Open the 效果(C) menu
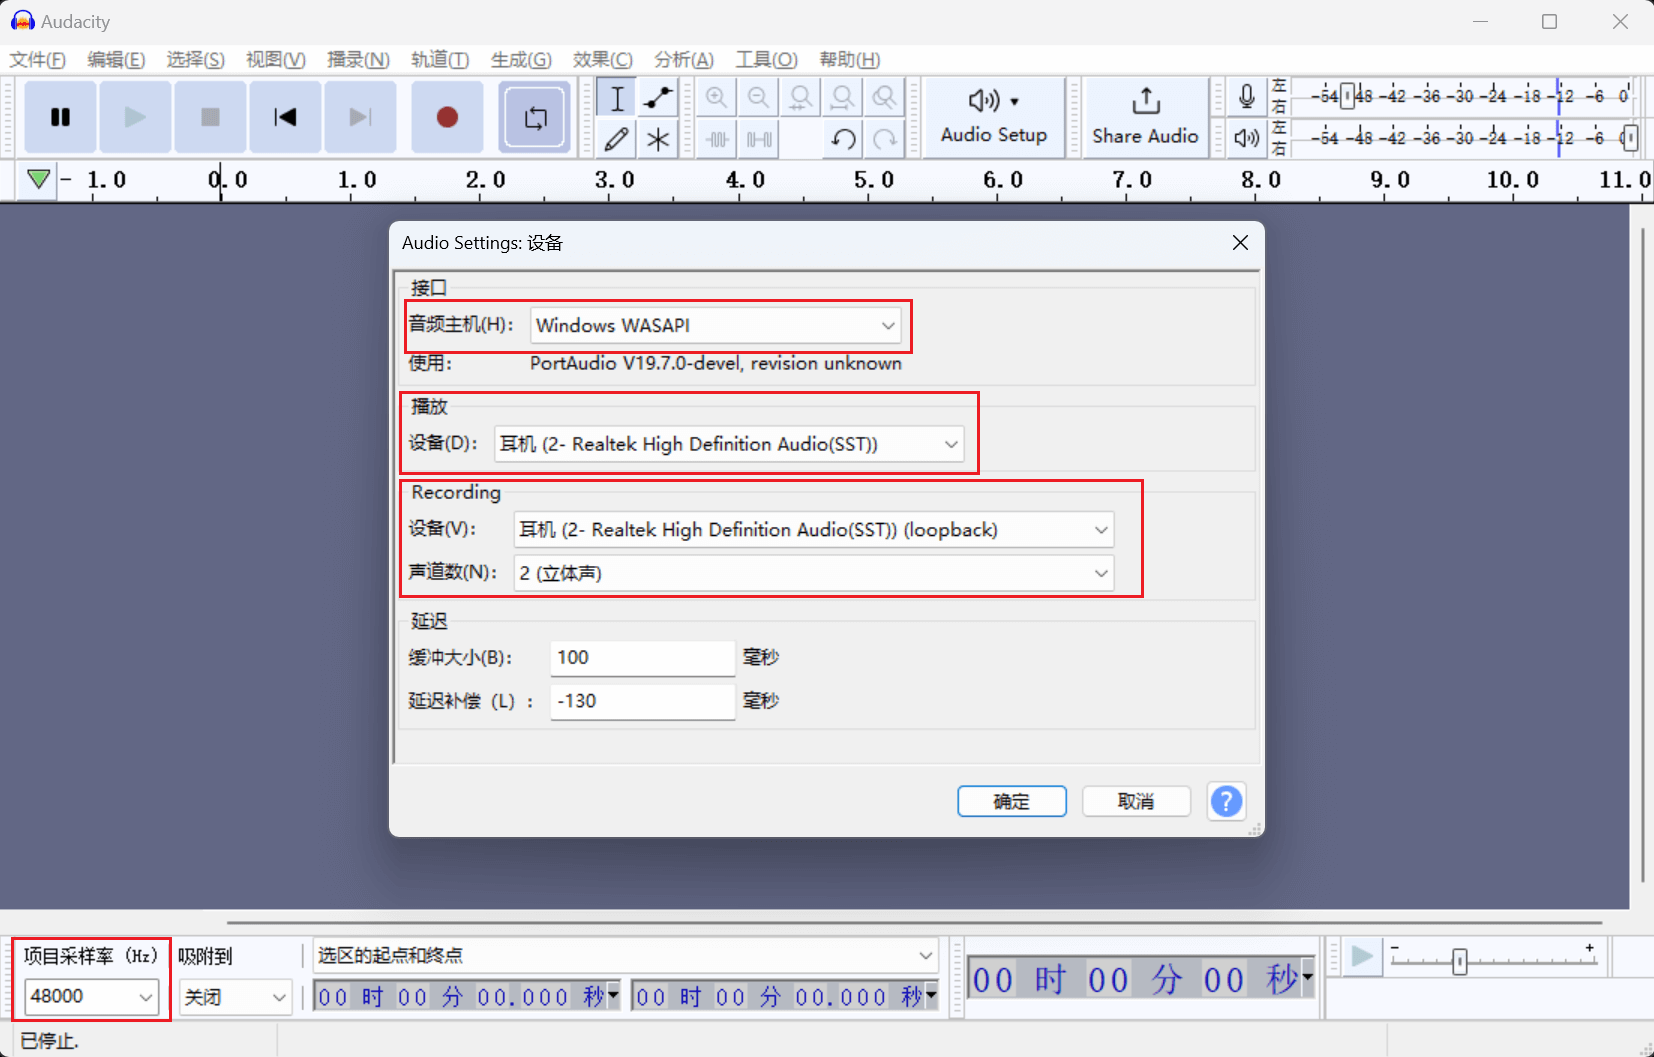 [x=602, y=60]
